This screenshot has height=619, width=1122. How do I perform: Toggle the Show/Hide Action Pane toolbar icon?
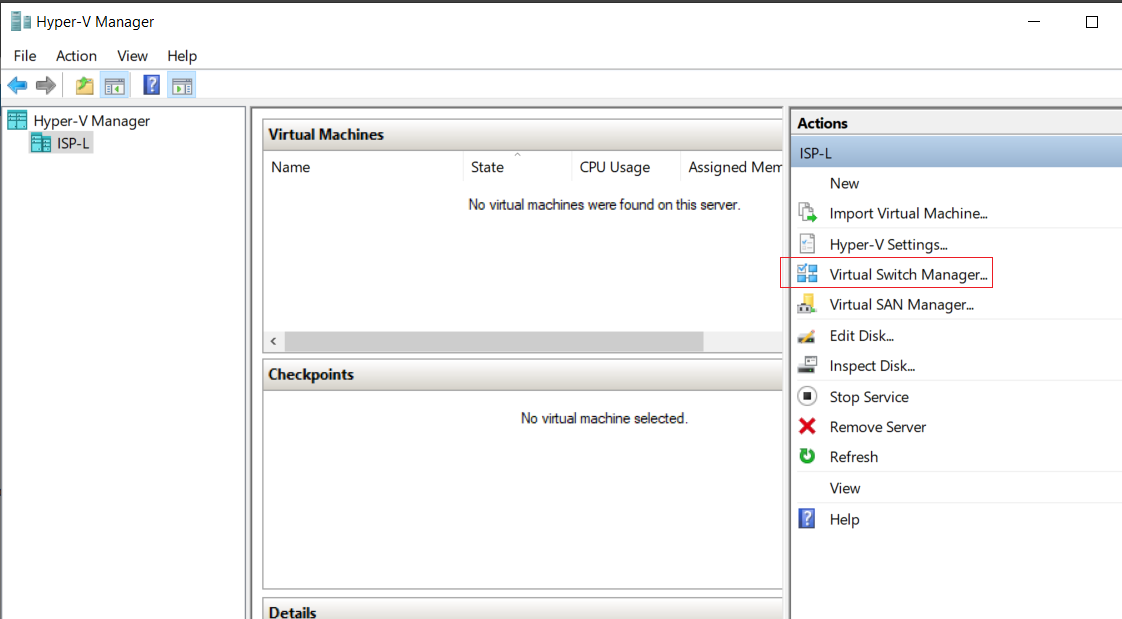(x=182, y=86)
